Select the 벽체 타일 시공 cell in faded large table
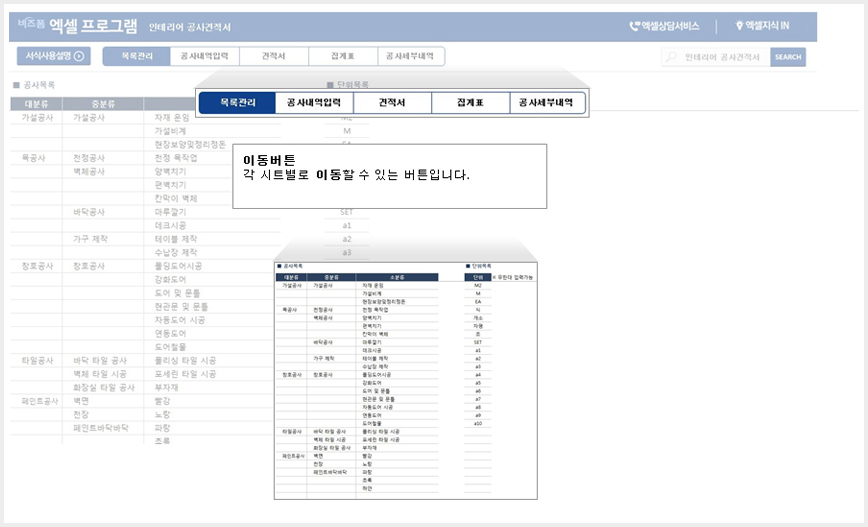The image size is (868, 527). click(100, 374)
